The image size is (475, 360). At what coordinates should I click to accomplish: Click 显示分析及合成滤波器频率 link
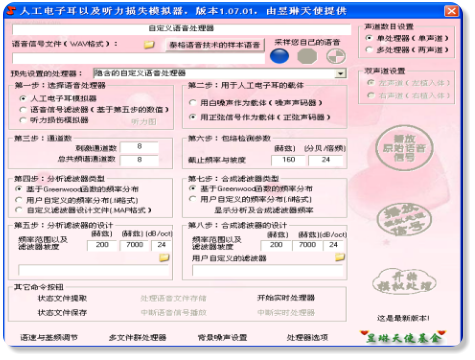(264, 210)
